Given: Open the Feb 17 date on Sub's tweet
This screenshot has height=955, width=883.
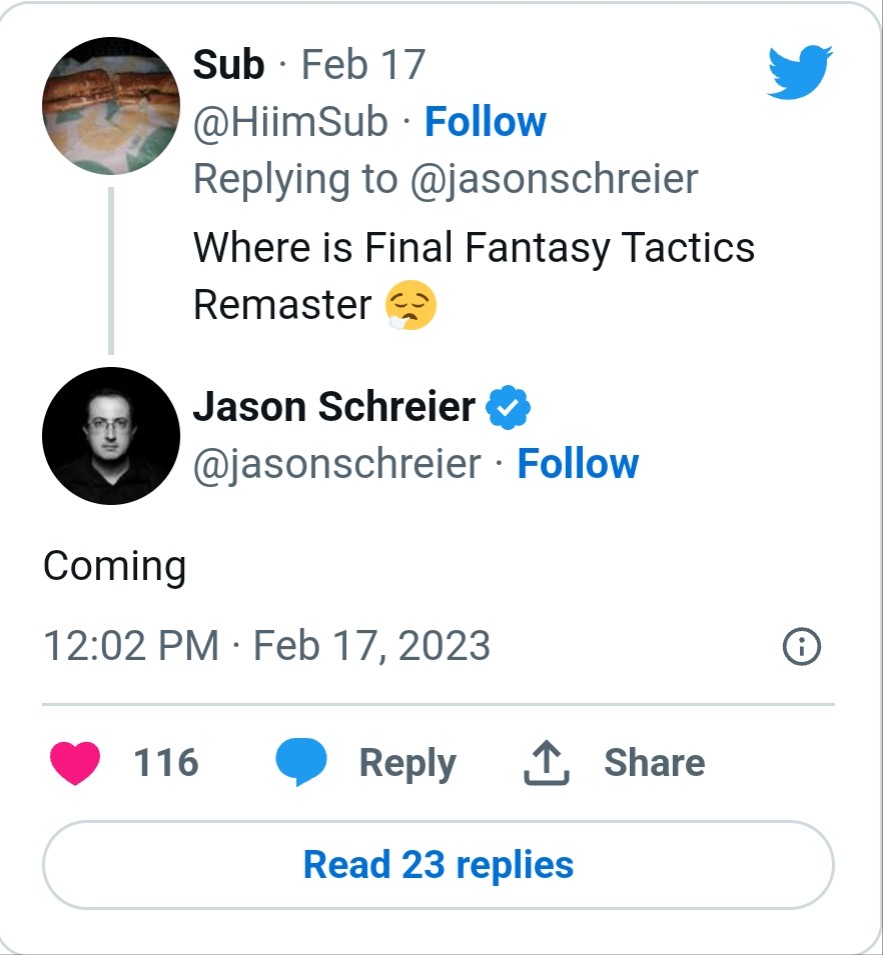Looking at the screenshot, I should point(364,65).
